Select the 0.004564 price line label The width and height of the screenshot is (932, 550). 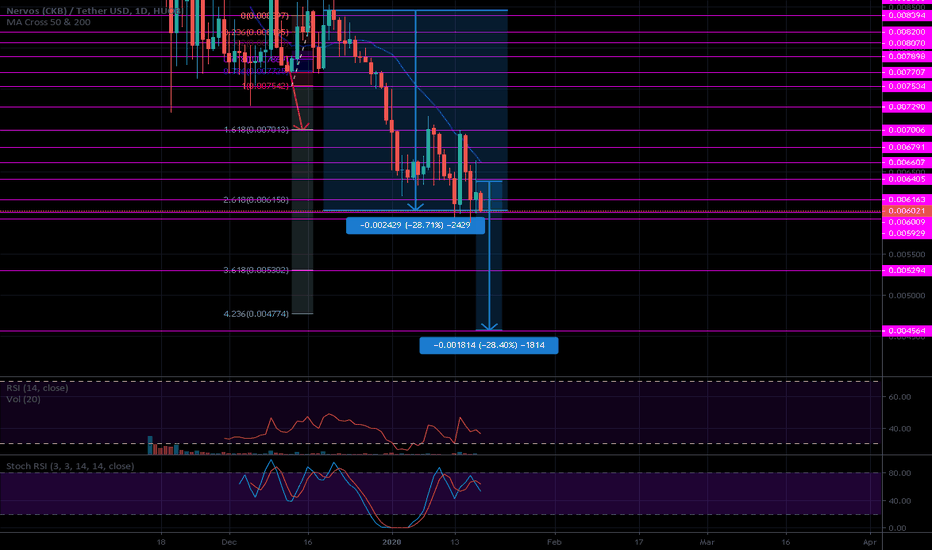point(906,331)
